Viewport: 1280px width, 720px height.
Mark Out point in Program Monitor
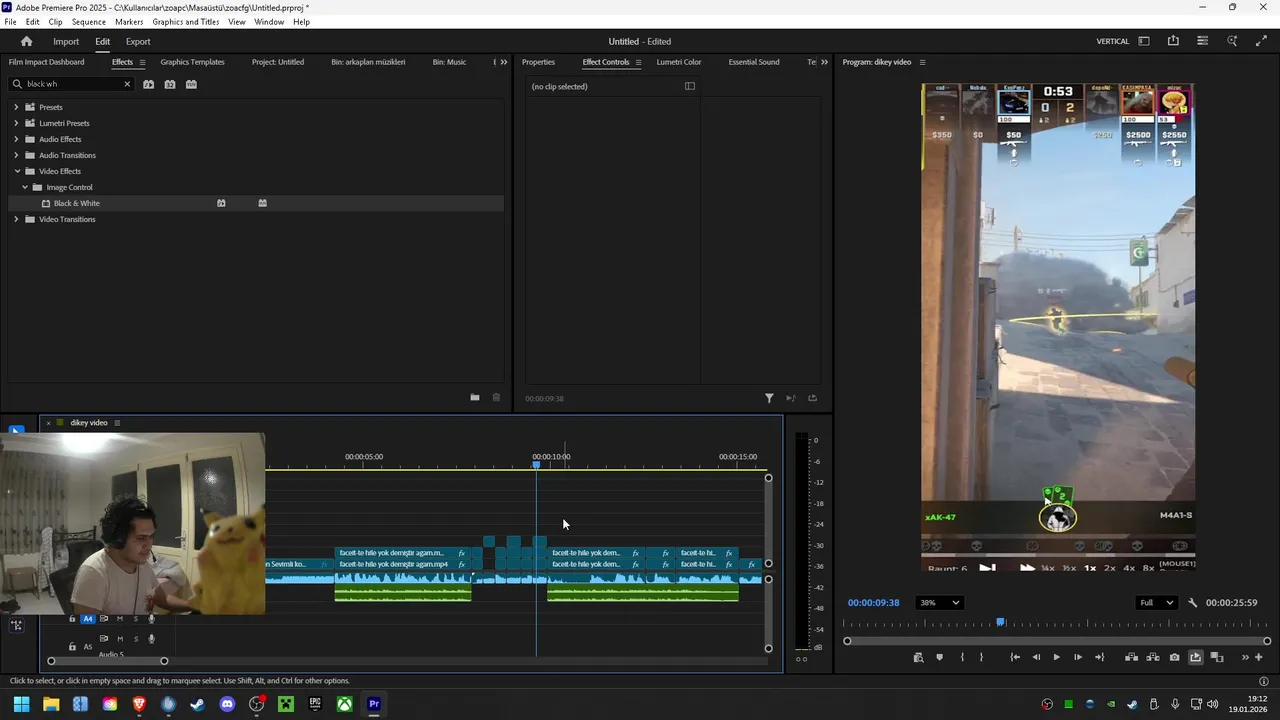981,657
